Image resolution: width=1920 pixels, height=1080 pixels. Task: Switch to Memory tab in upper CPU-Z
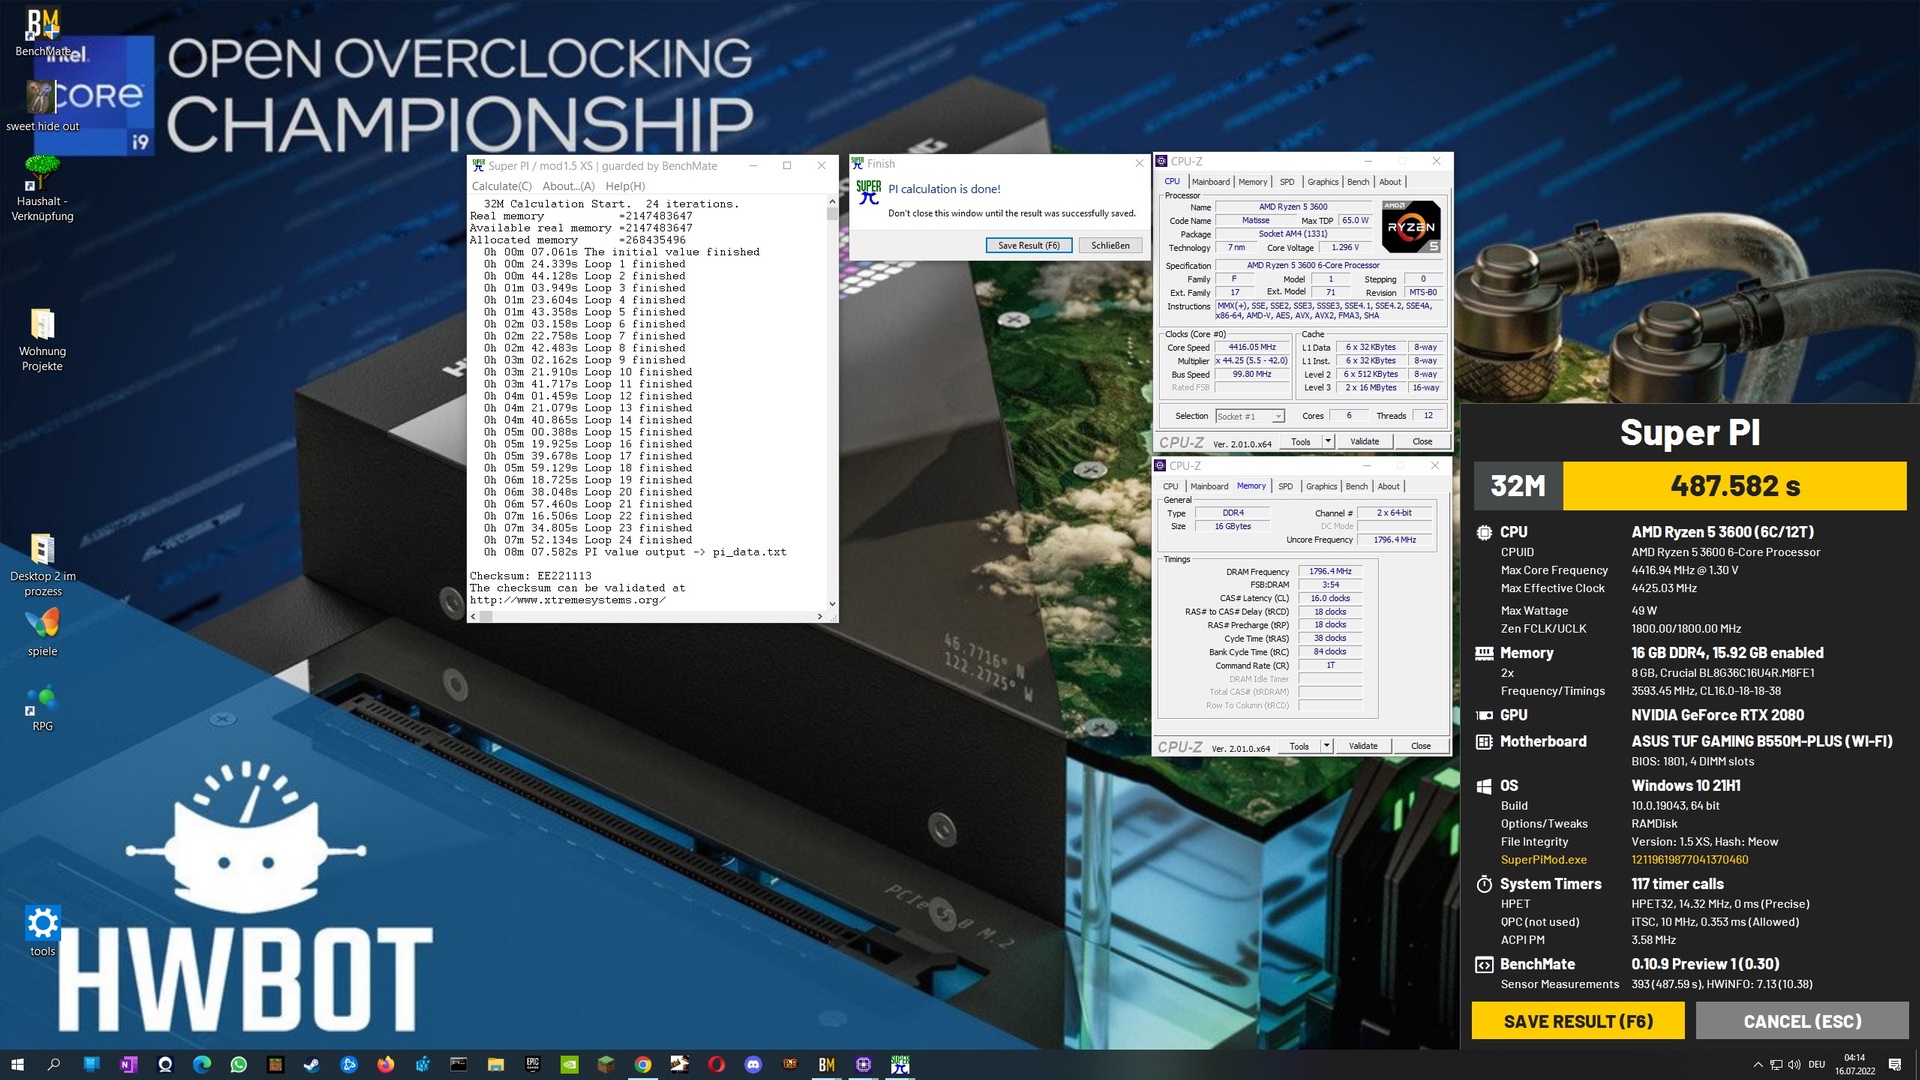pos(1253,182)
